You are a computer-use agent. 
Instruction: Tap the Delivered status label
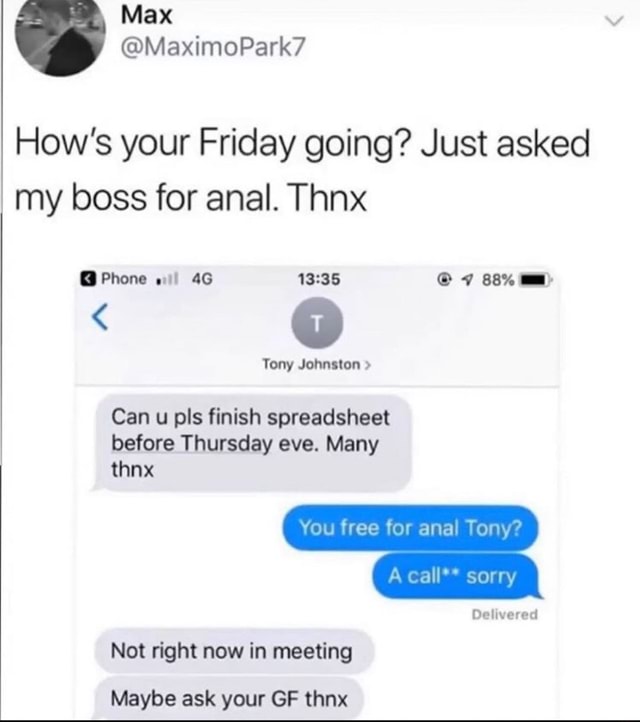tap(505, 614)
